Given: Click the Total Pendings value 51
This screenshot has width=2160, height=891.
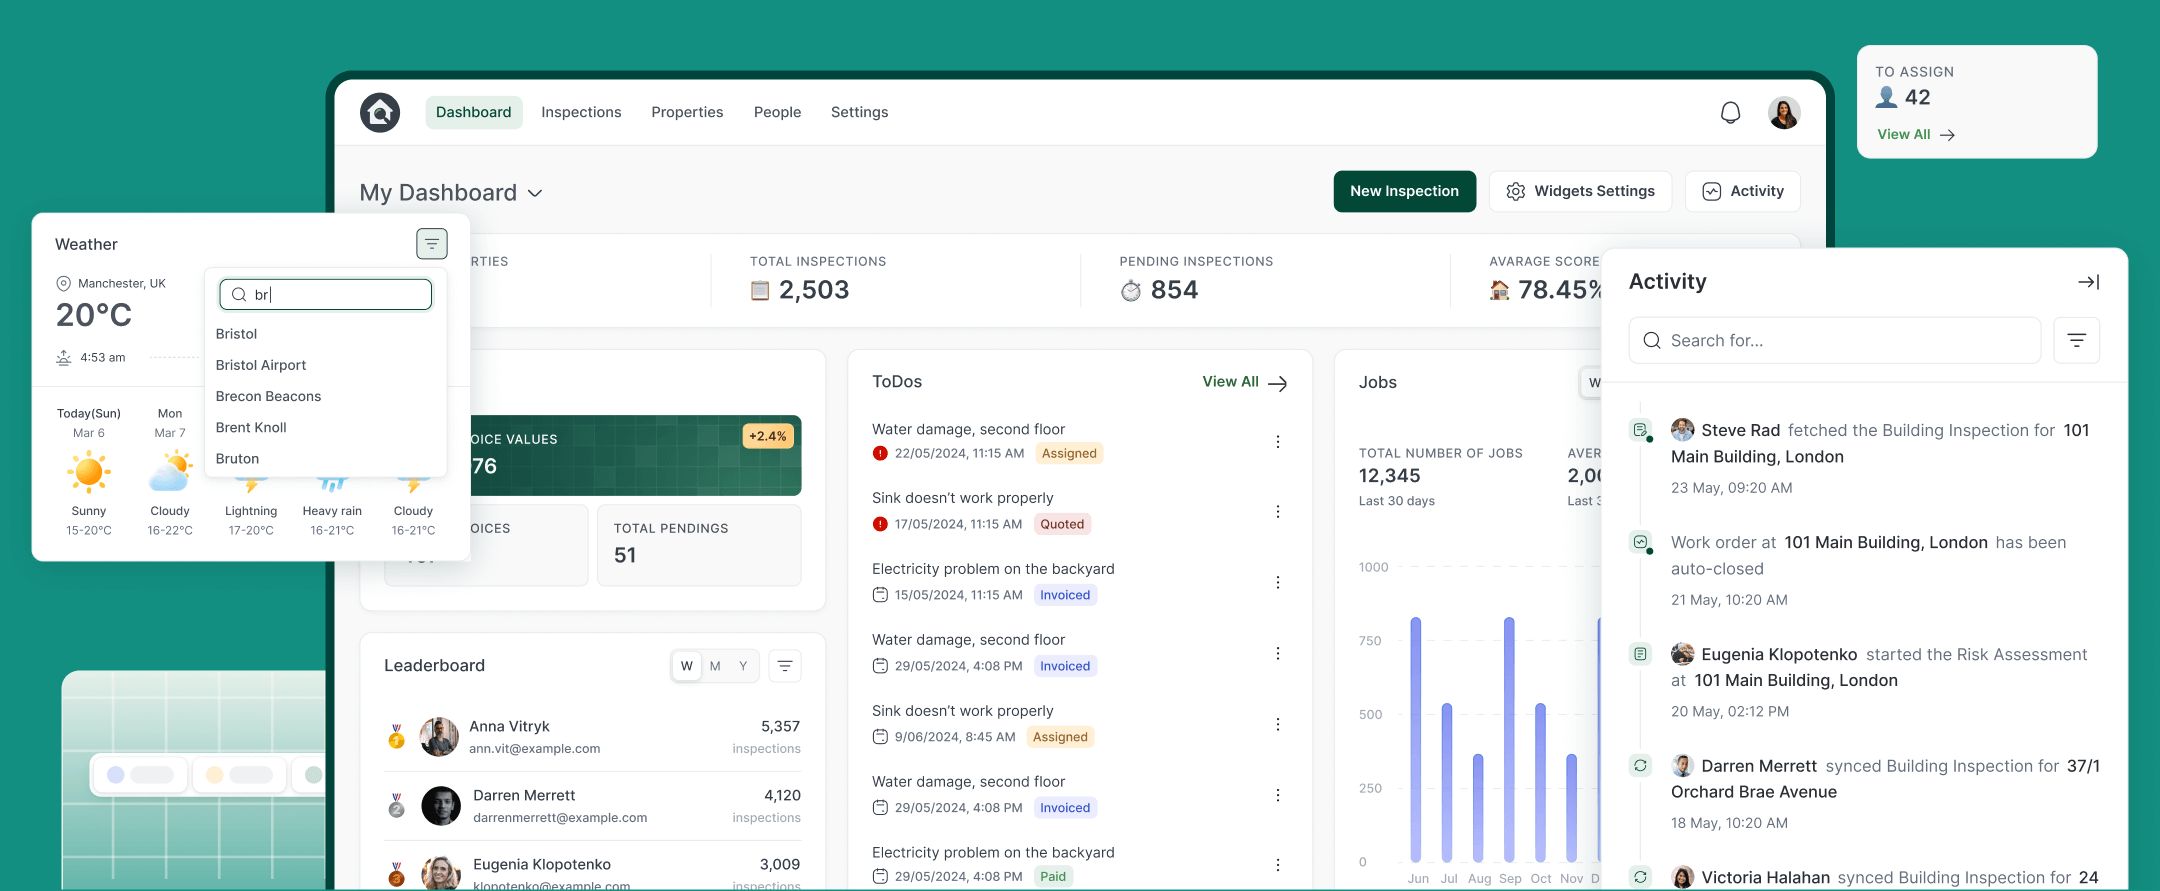Looking at the screenshot, I should (x=625, y=555).
